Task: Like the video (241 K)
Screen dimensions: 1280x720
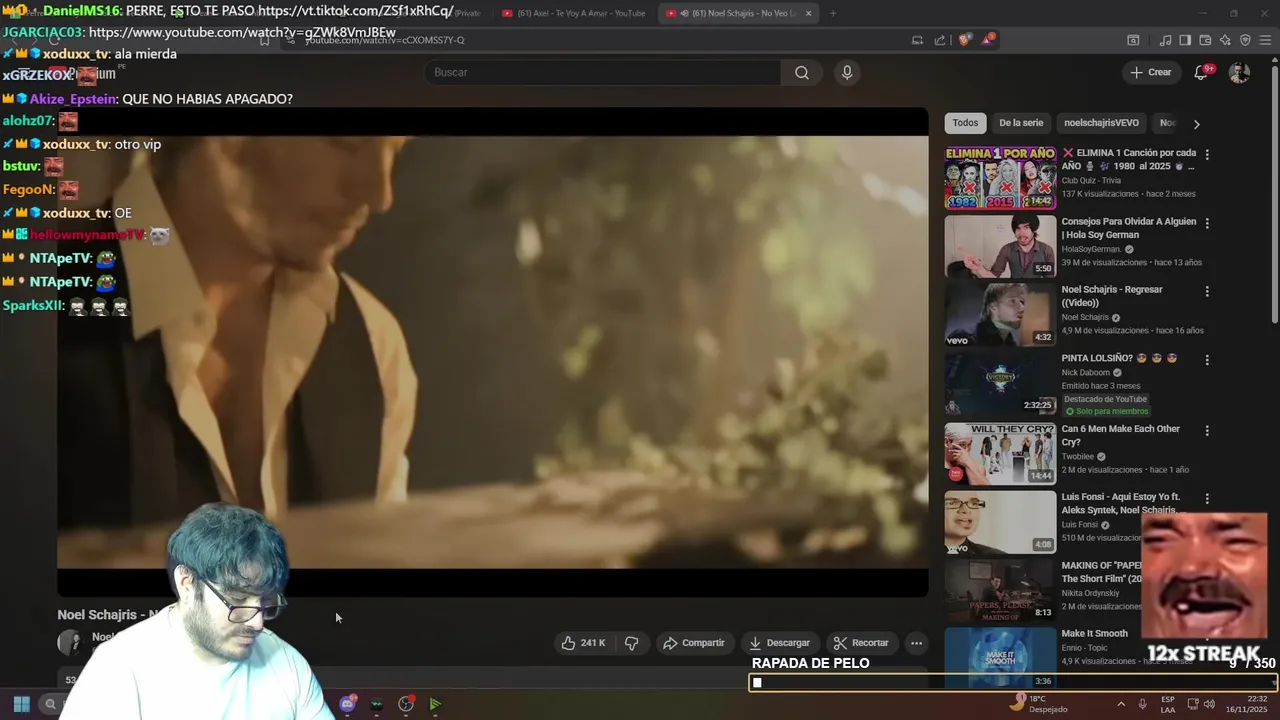Action: click(x=584, y=643)
